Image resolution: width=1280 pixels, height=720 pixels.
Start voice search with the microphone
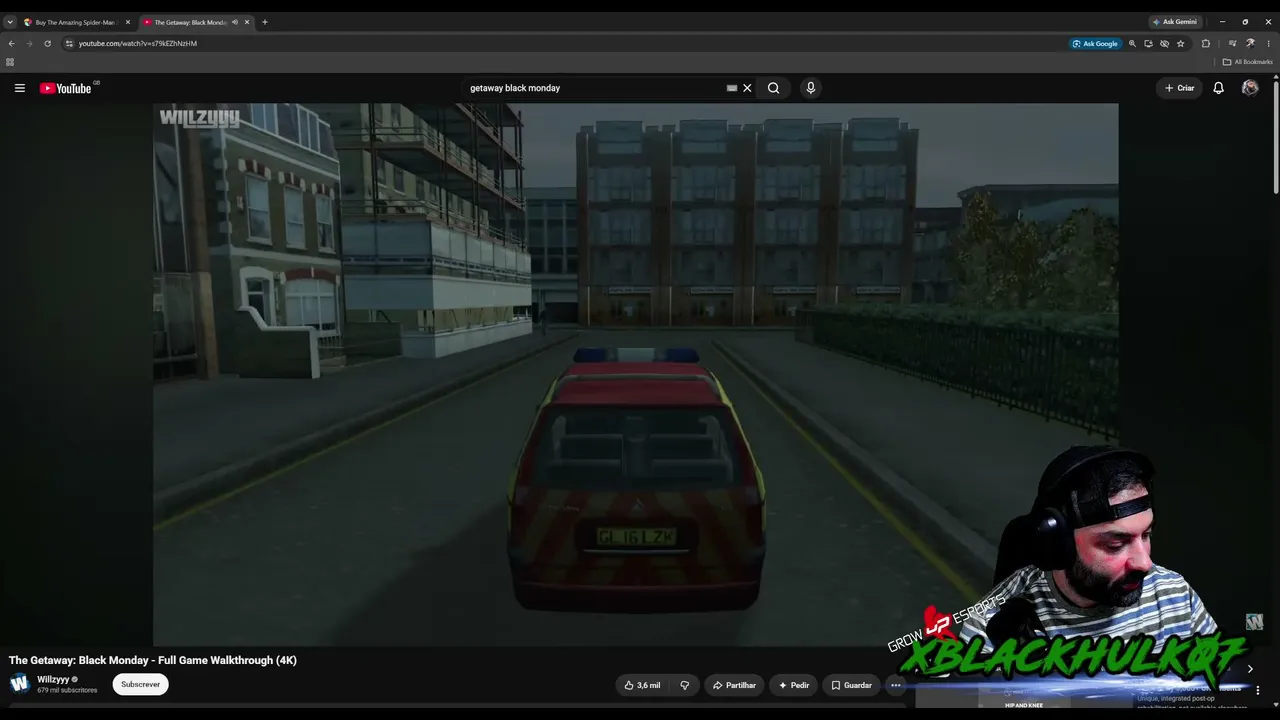(811, 88)
